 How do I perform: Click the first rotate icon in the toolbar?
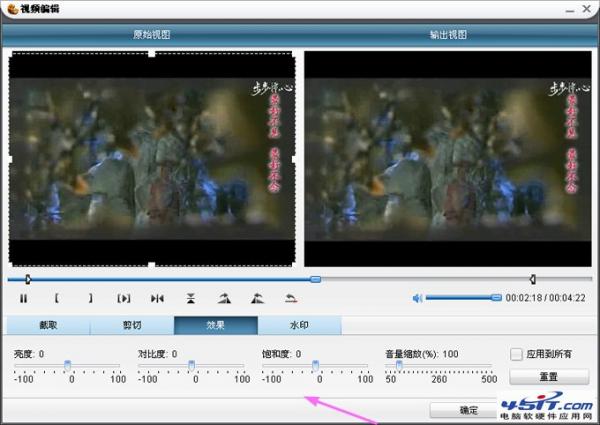(x=224, y=298)
